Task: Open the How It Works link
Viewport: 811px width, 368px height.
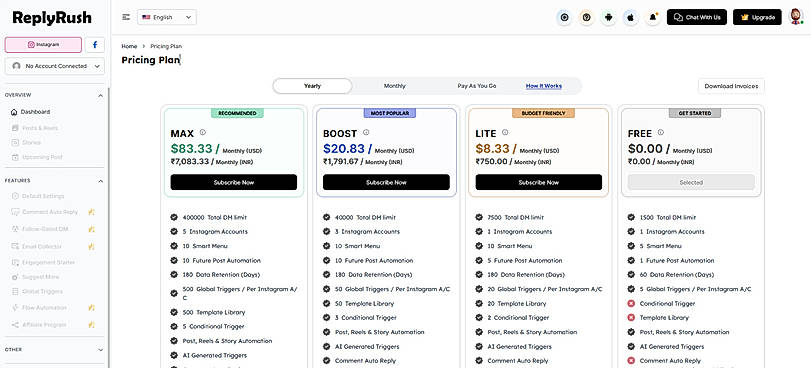Action: (x=544, y=86)
